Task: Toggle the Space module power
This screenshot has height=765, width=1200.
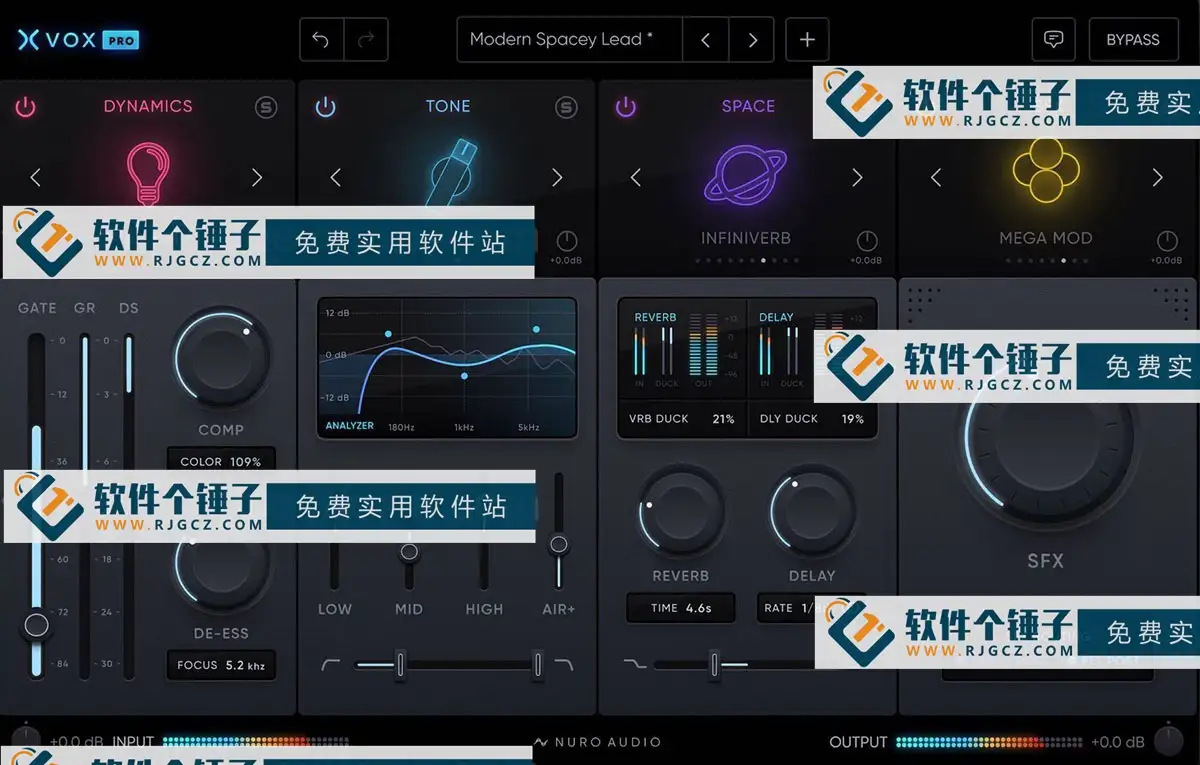Action: pos(626,107)
